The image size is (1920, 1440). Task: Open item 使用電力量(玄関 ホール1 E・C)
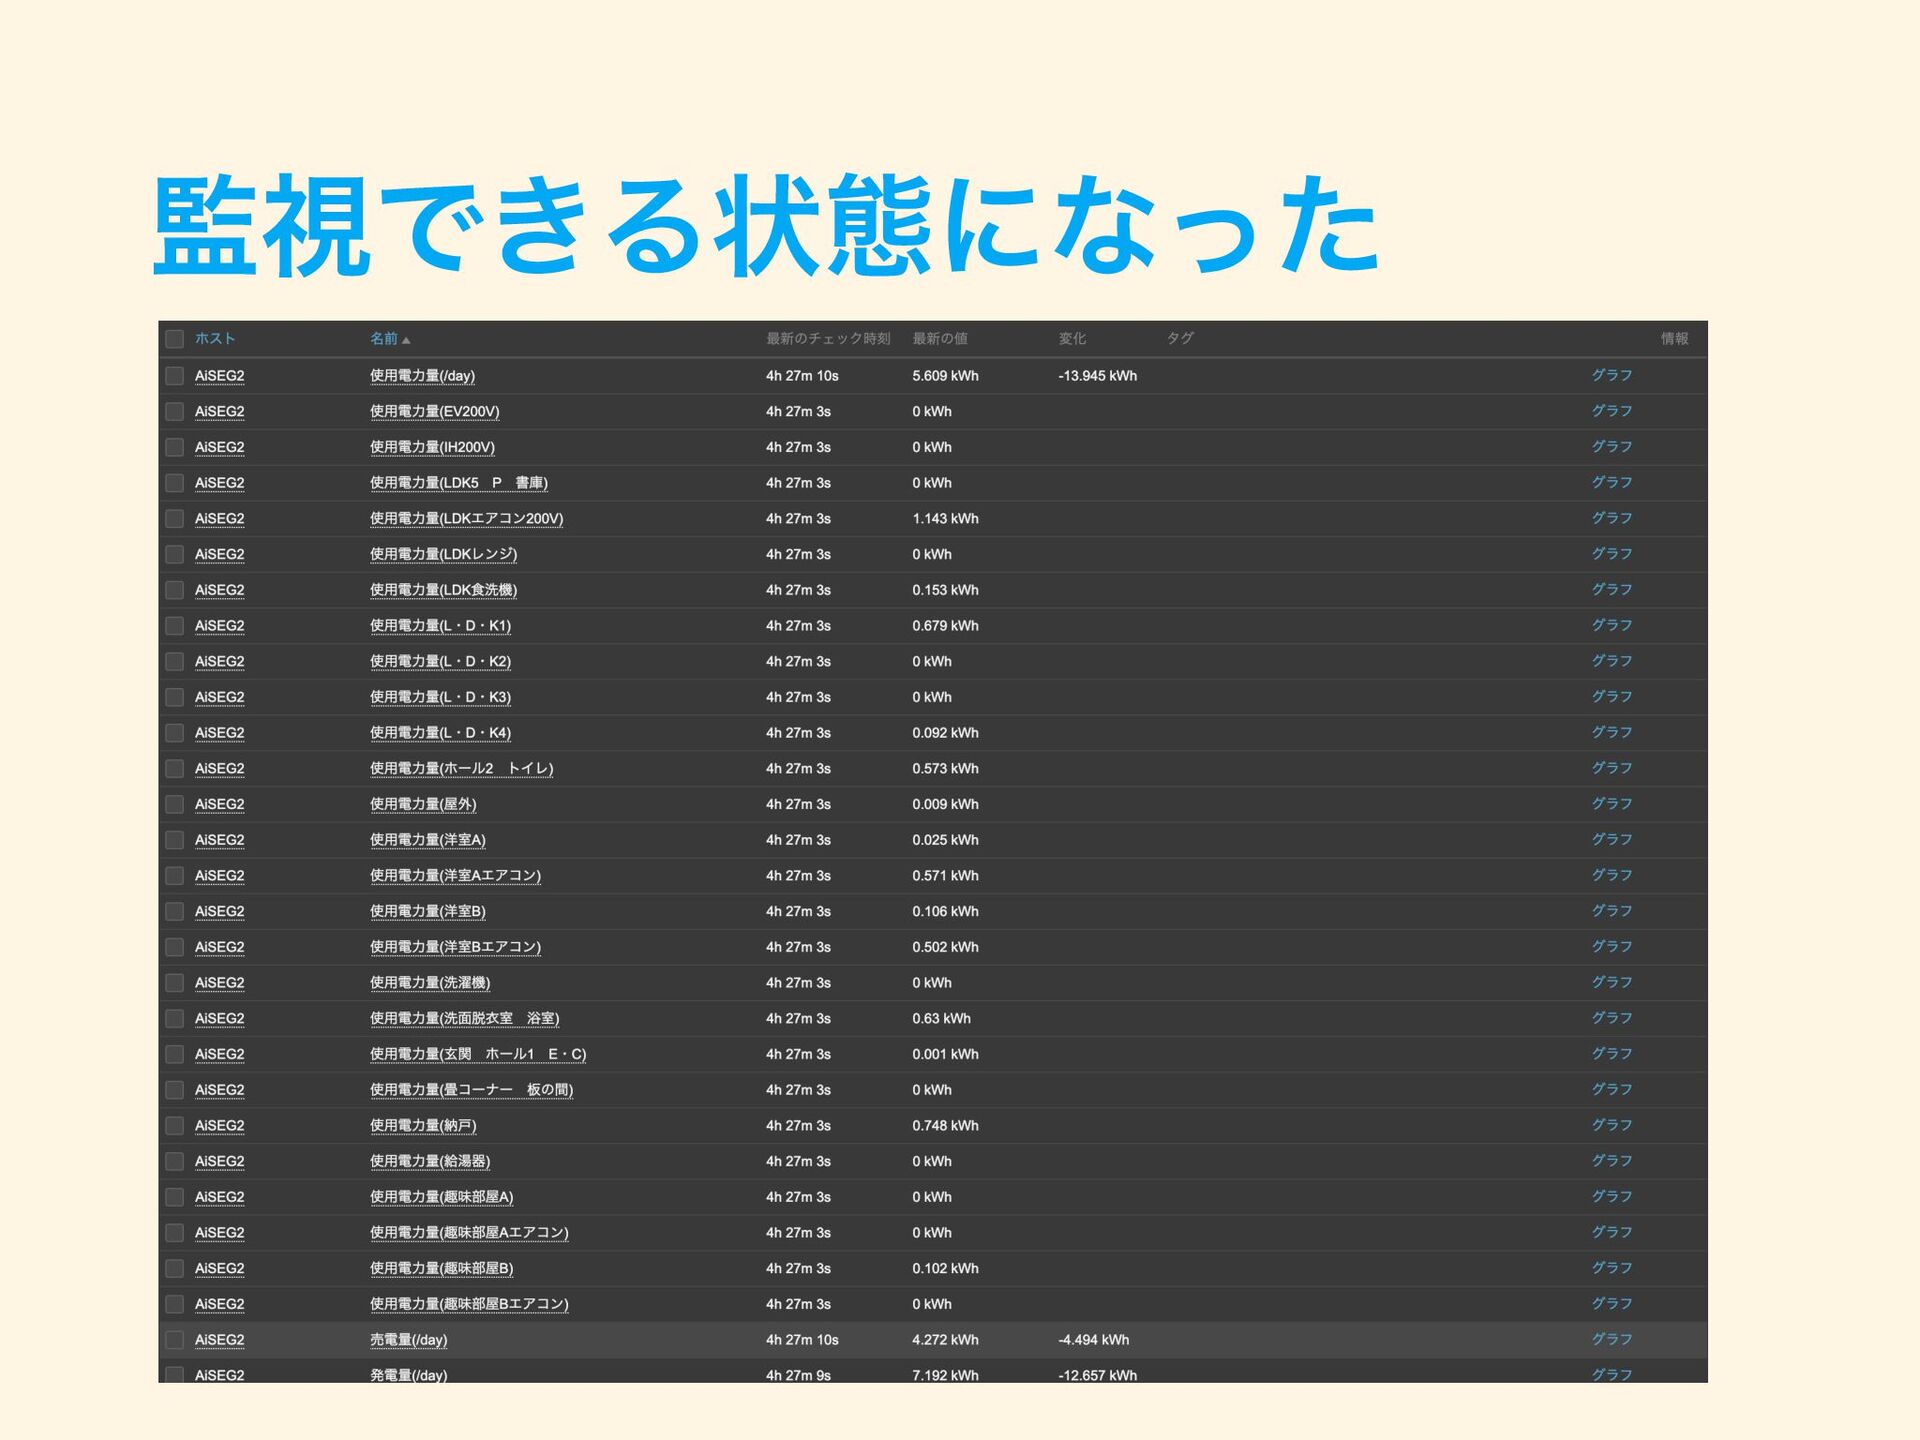click(478, 1054)
